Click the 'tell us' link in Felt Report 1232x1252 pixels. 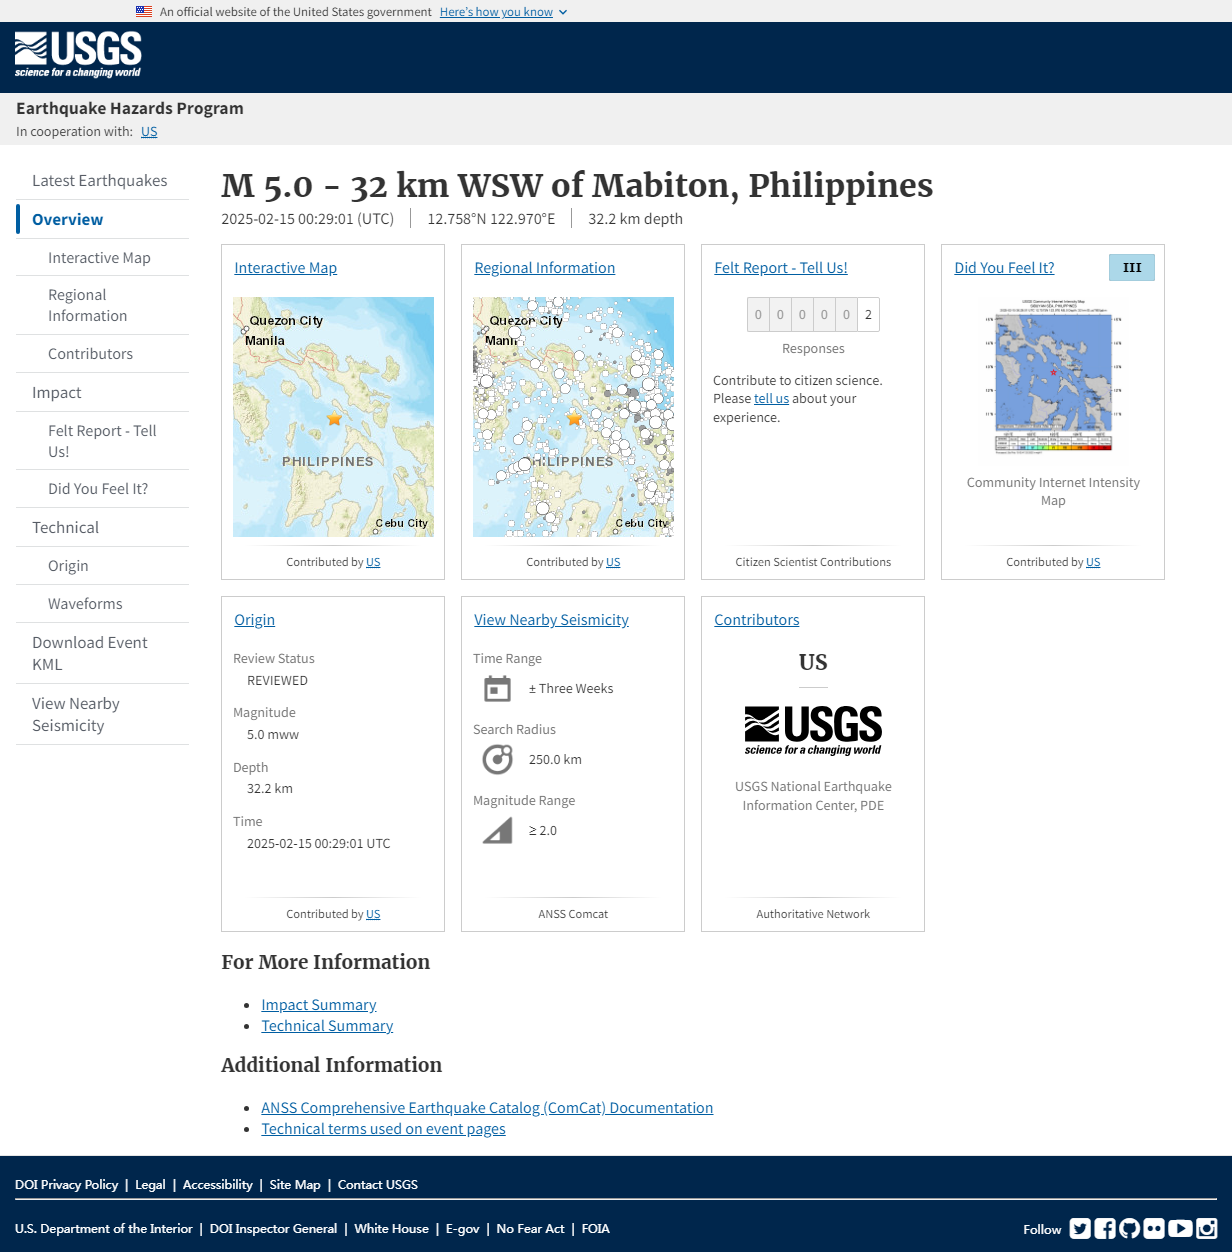[x=771, y=399]
